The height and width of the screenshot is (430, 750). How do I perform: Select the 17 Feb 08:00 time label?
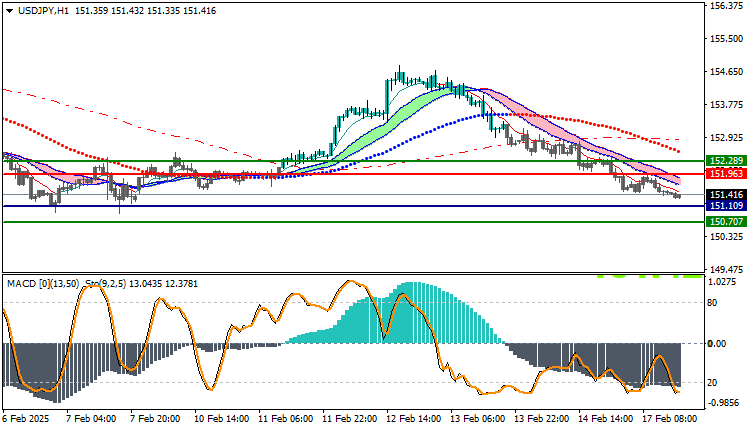tap(670, 419)
